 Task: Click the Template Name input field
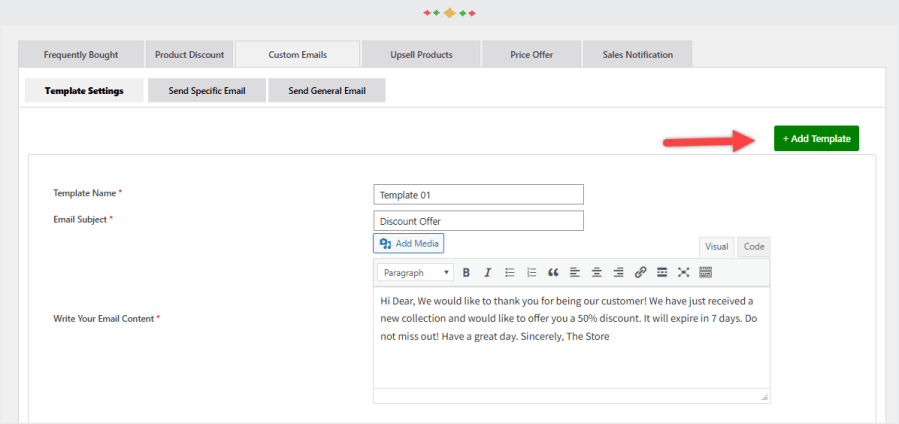click(478, 195)
